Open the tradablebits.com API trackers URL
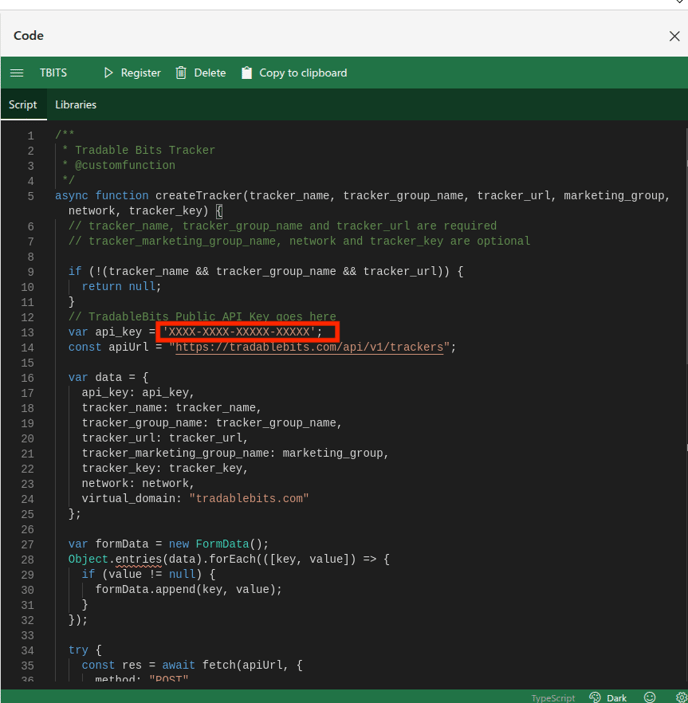688x703 pixels. click(x=309, y=347)
